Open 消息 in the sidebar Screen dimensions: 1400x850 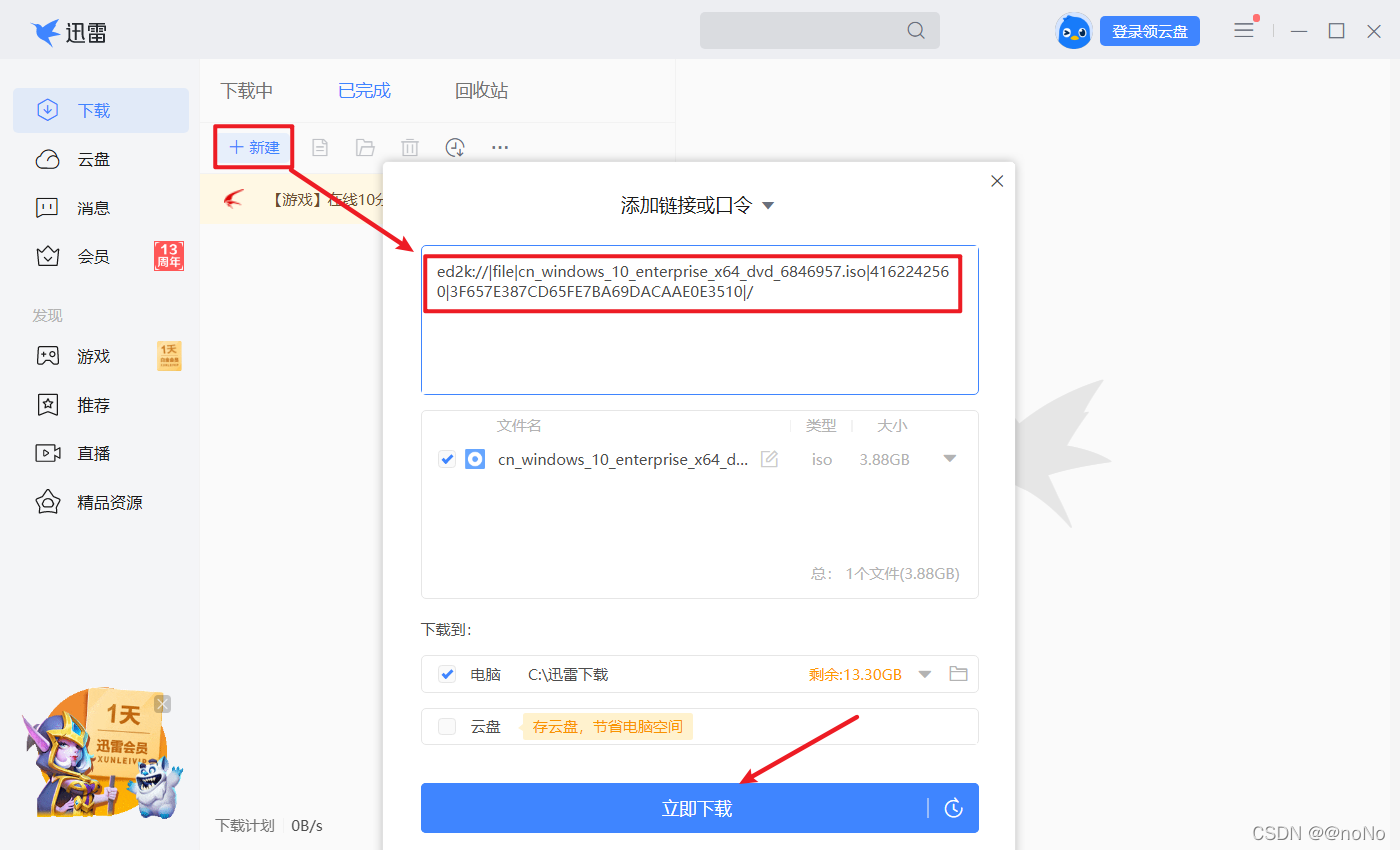pos(93,207)
